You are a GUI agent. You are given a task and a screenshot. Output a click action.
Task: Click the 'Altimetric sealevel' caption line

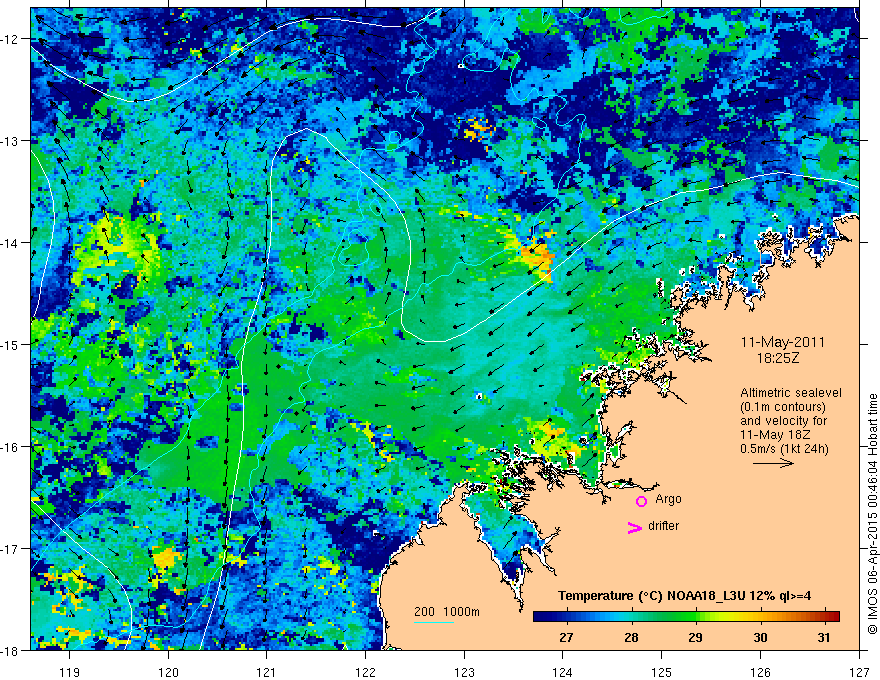791,393
